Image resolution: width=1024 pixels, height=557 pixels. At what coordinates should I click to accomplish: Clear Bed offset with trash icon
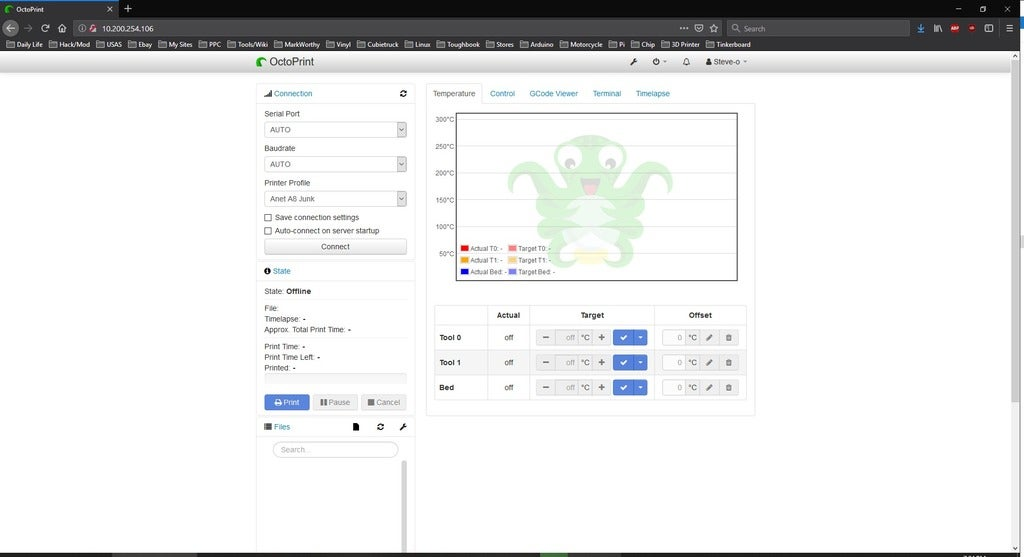[729, 387]
